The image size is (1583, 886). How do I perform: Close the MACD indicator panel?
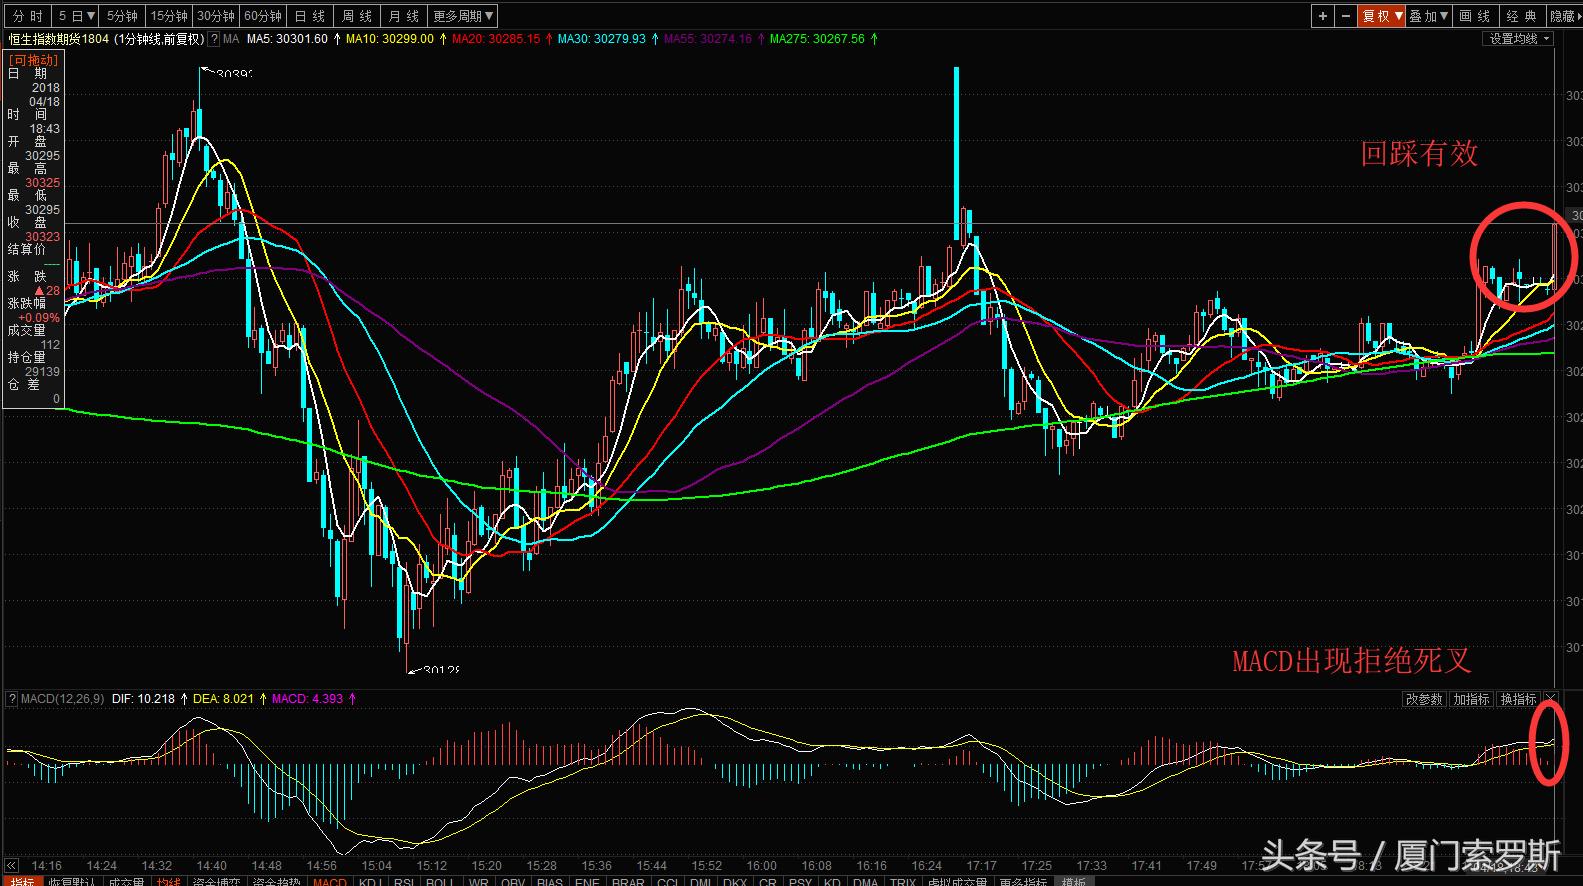[x=1551, y=699]
